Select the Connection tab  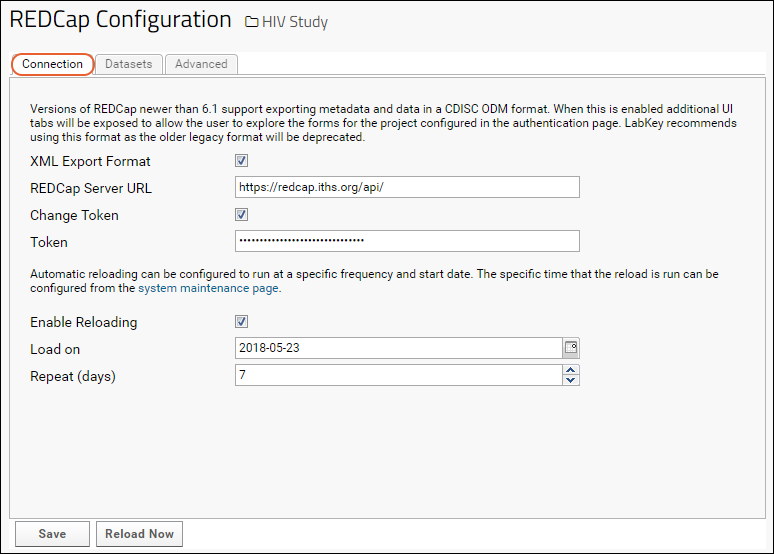(53, 64)
